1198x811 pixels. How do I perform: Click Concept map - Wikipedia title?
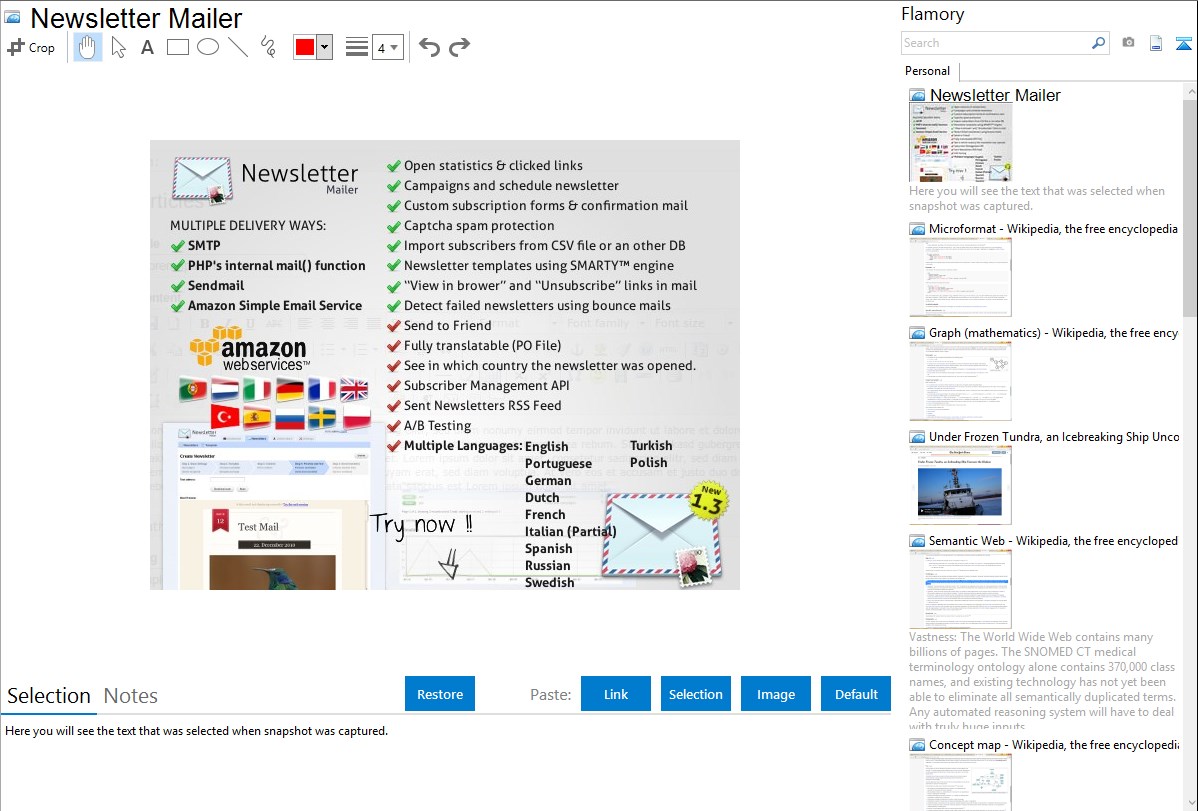pyautogui.click(x=1054, y=744)
